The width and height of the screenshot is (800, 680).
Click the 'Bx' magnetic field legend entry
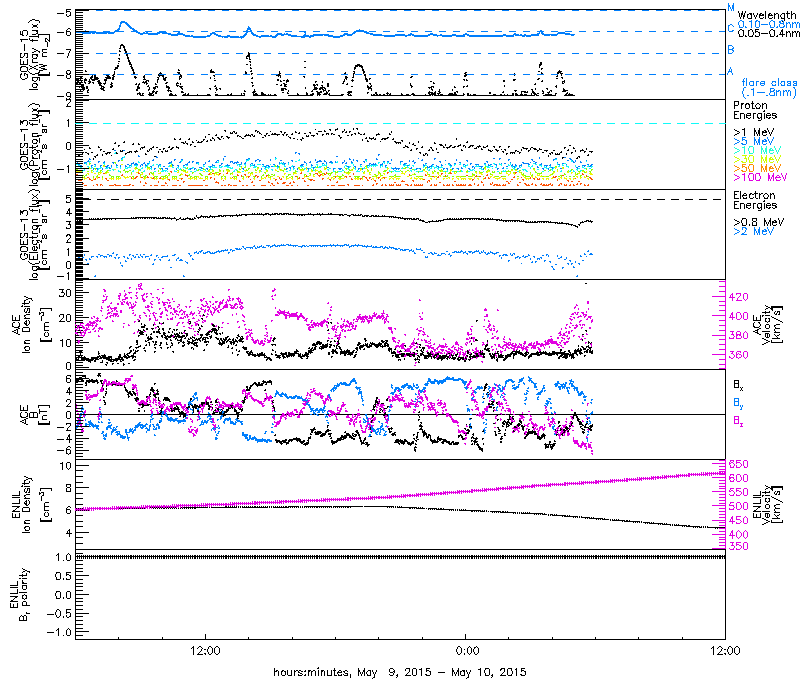738,384
